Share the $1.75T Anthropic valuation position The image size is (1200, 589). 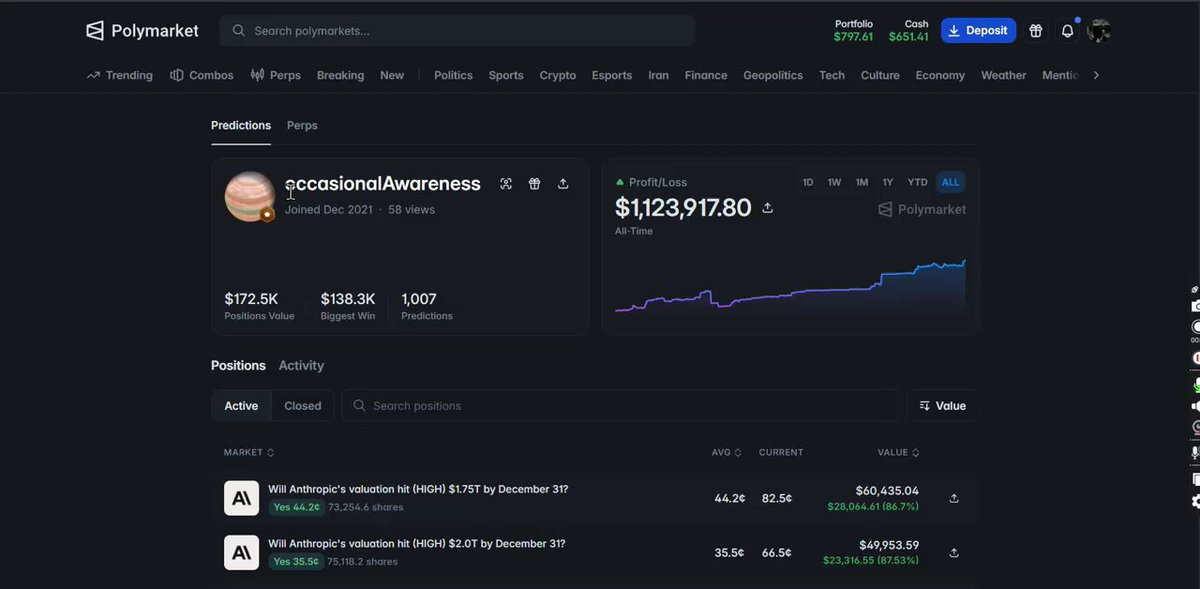(x=954, y=498)
